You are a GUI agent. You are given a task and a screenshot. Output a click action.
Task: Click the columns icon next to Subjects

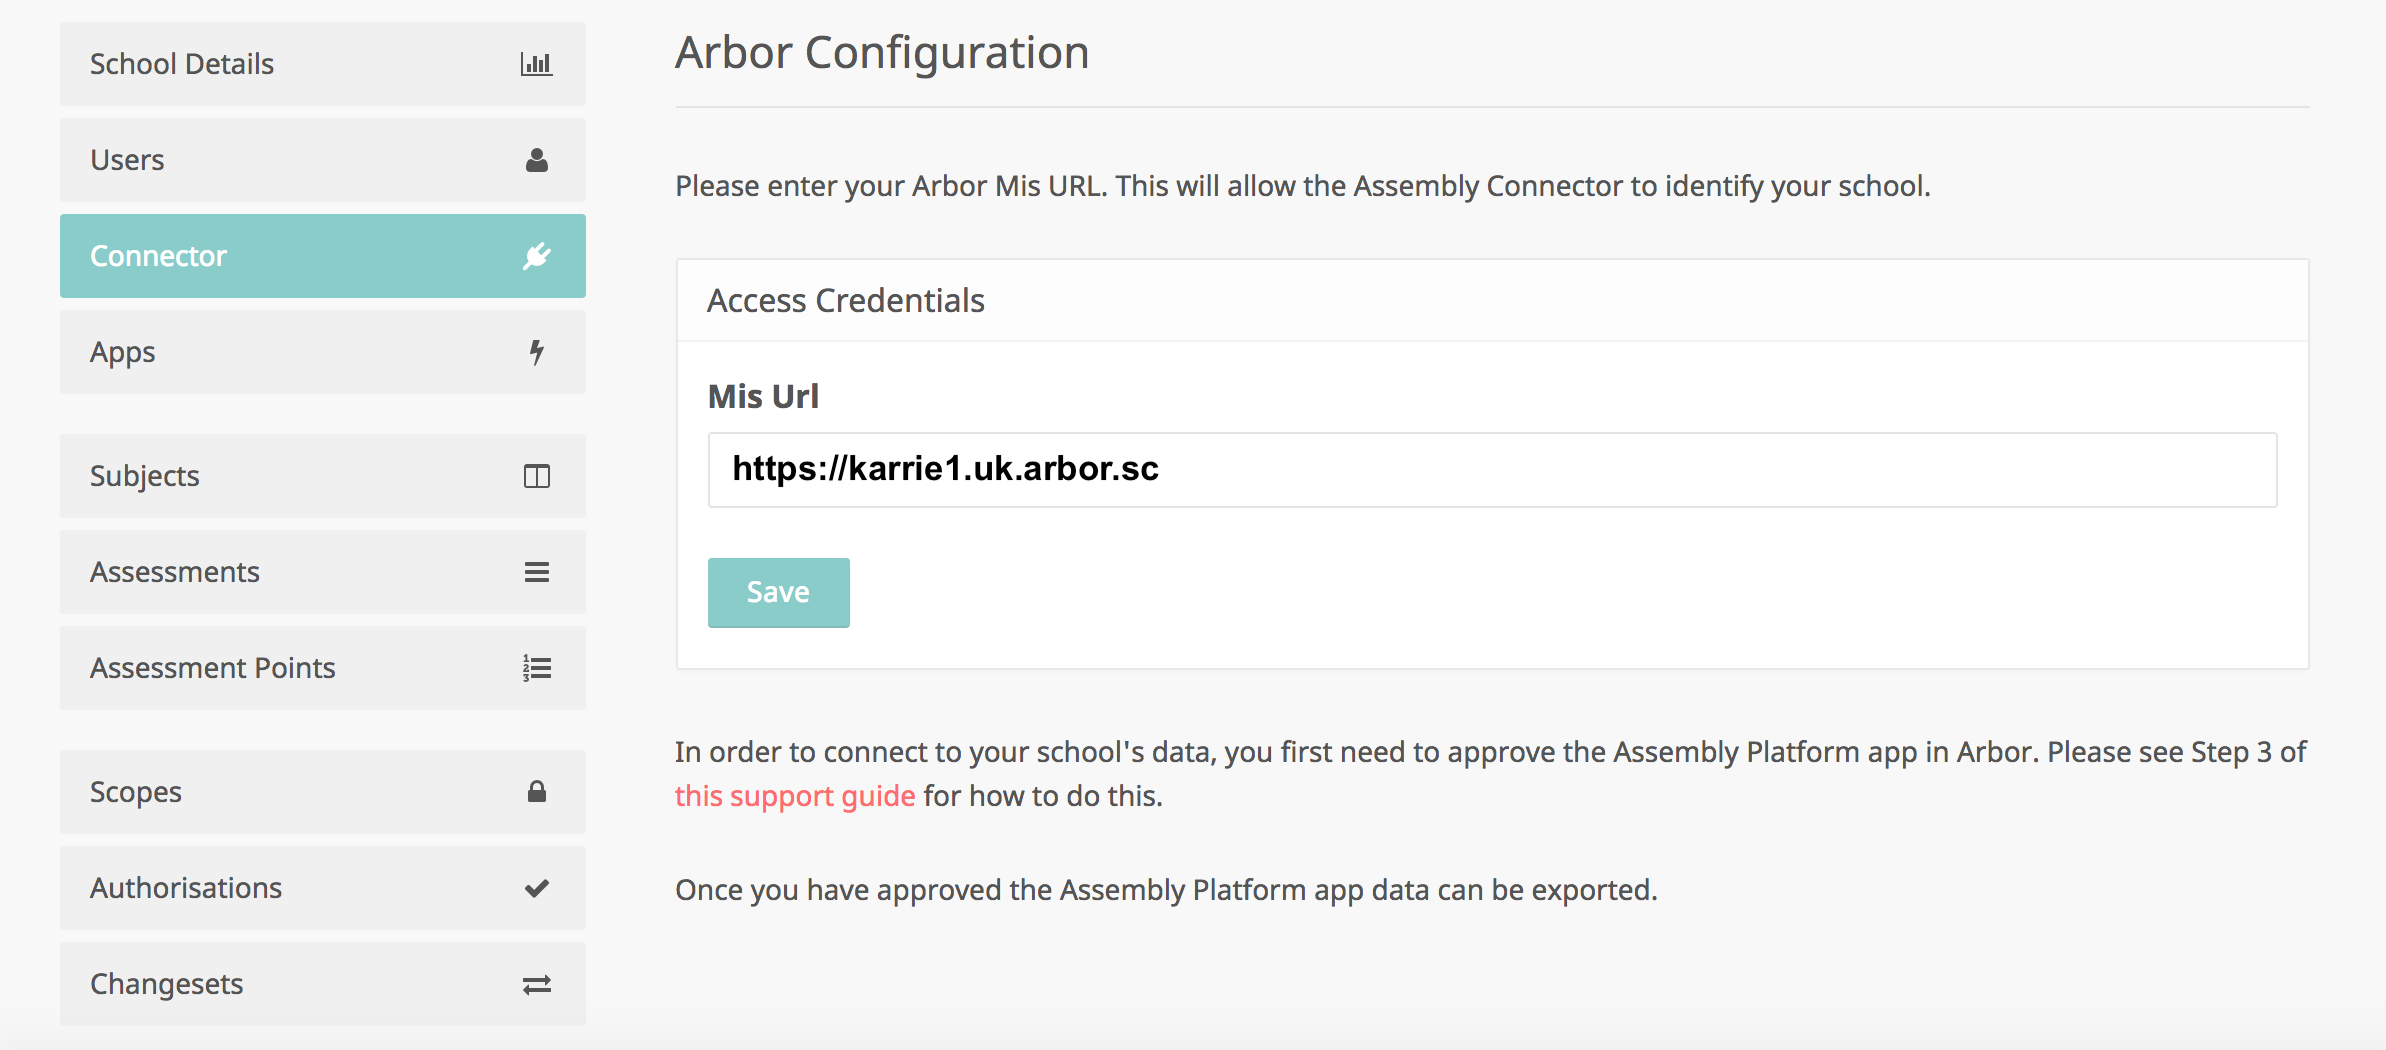click(536, 476)
